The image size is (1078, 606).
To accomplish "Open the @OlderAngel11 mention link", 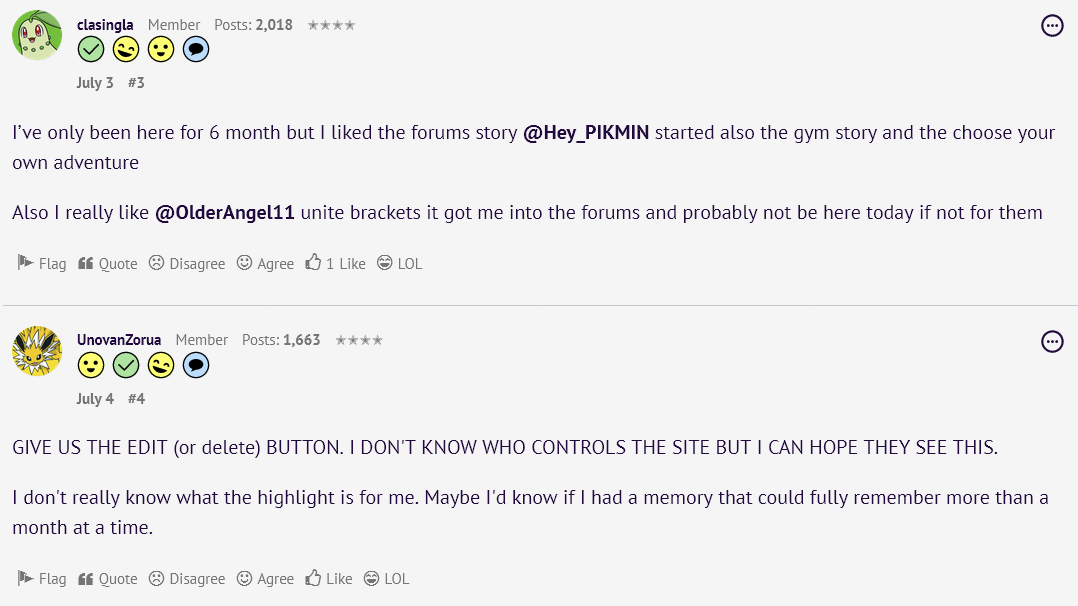I will [225, 213].
